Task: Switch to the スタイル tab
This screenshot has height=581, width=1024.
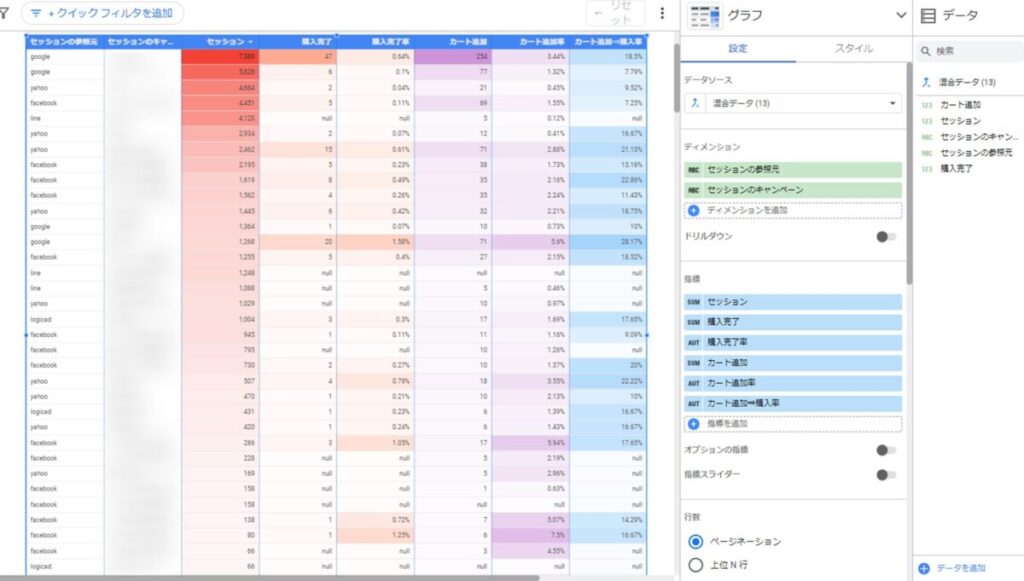Action: click(x=853, y=48)
